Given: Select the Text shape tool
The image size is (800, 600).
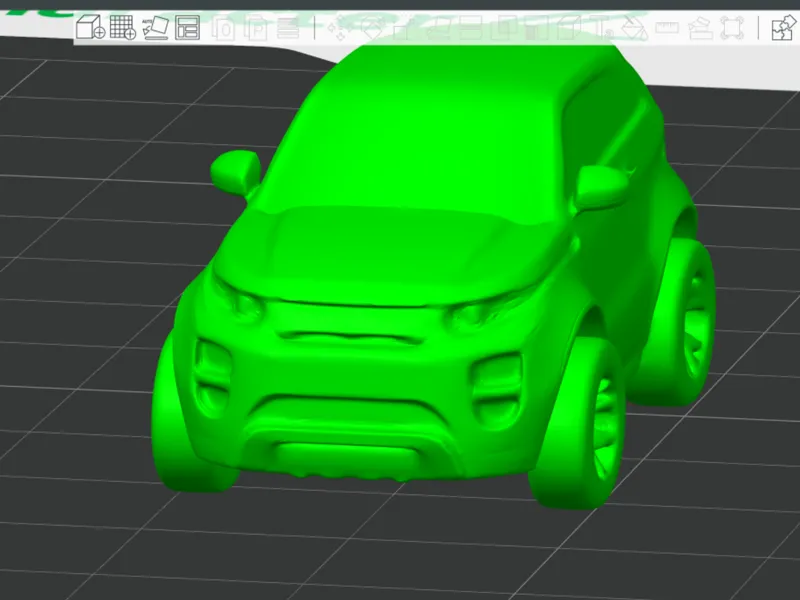Looking at the screenshot, I should (x=602, y=28).
